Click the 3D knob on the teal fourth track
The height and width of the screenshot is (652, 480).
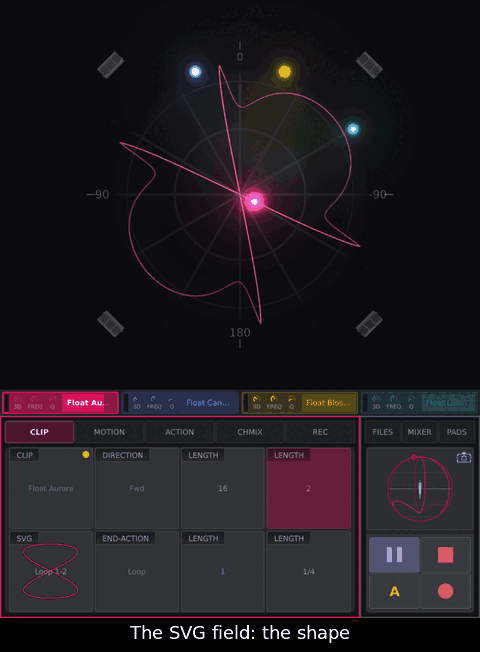pyautogui.click(x=376, y=399)
